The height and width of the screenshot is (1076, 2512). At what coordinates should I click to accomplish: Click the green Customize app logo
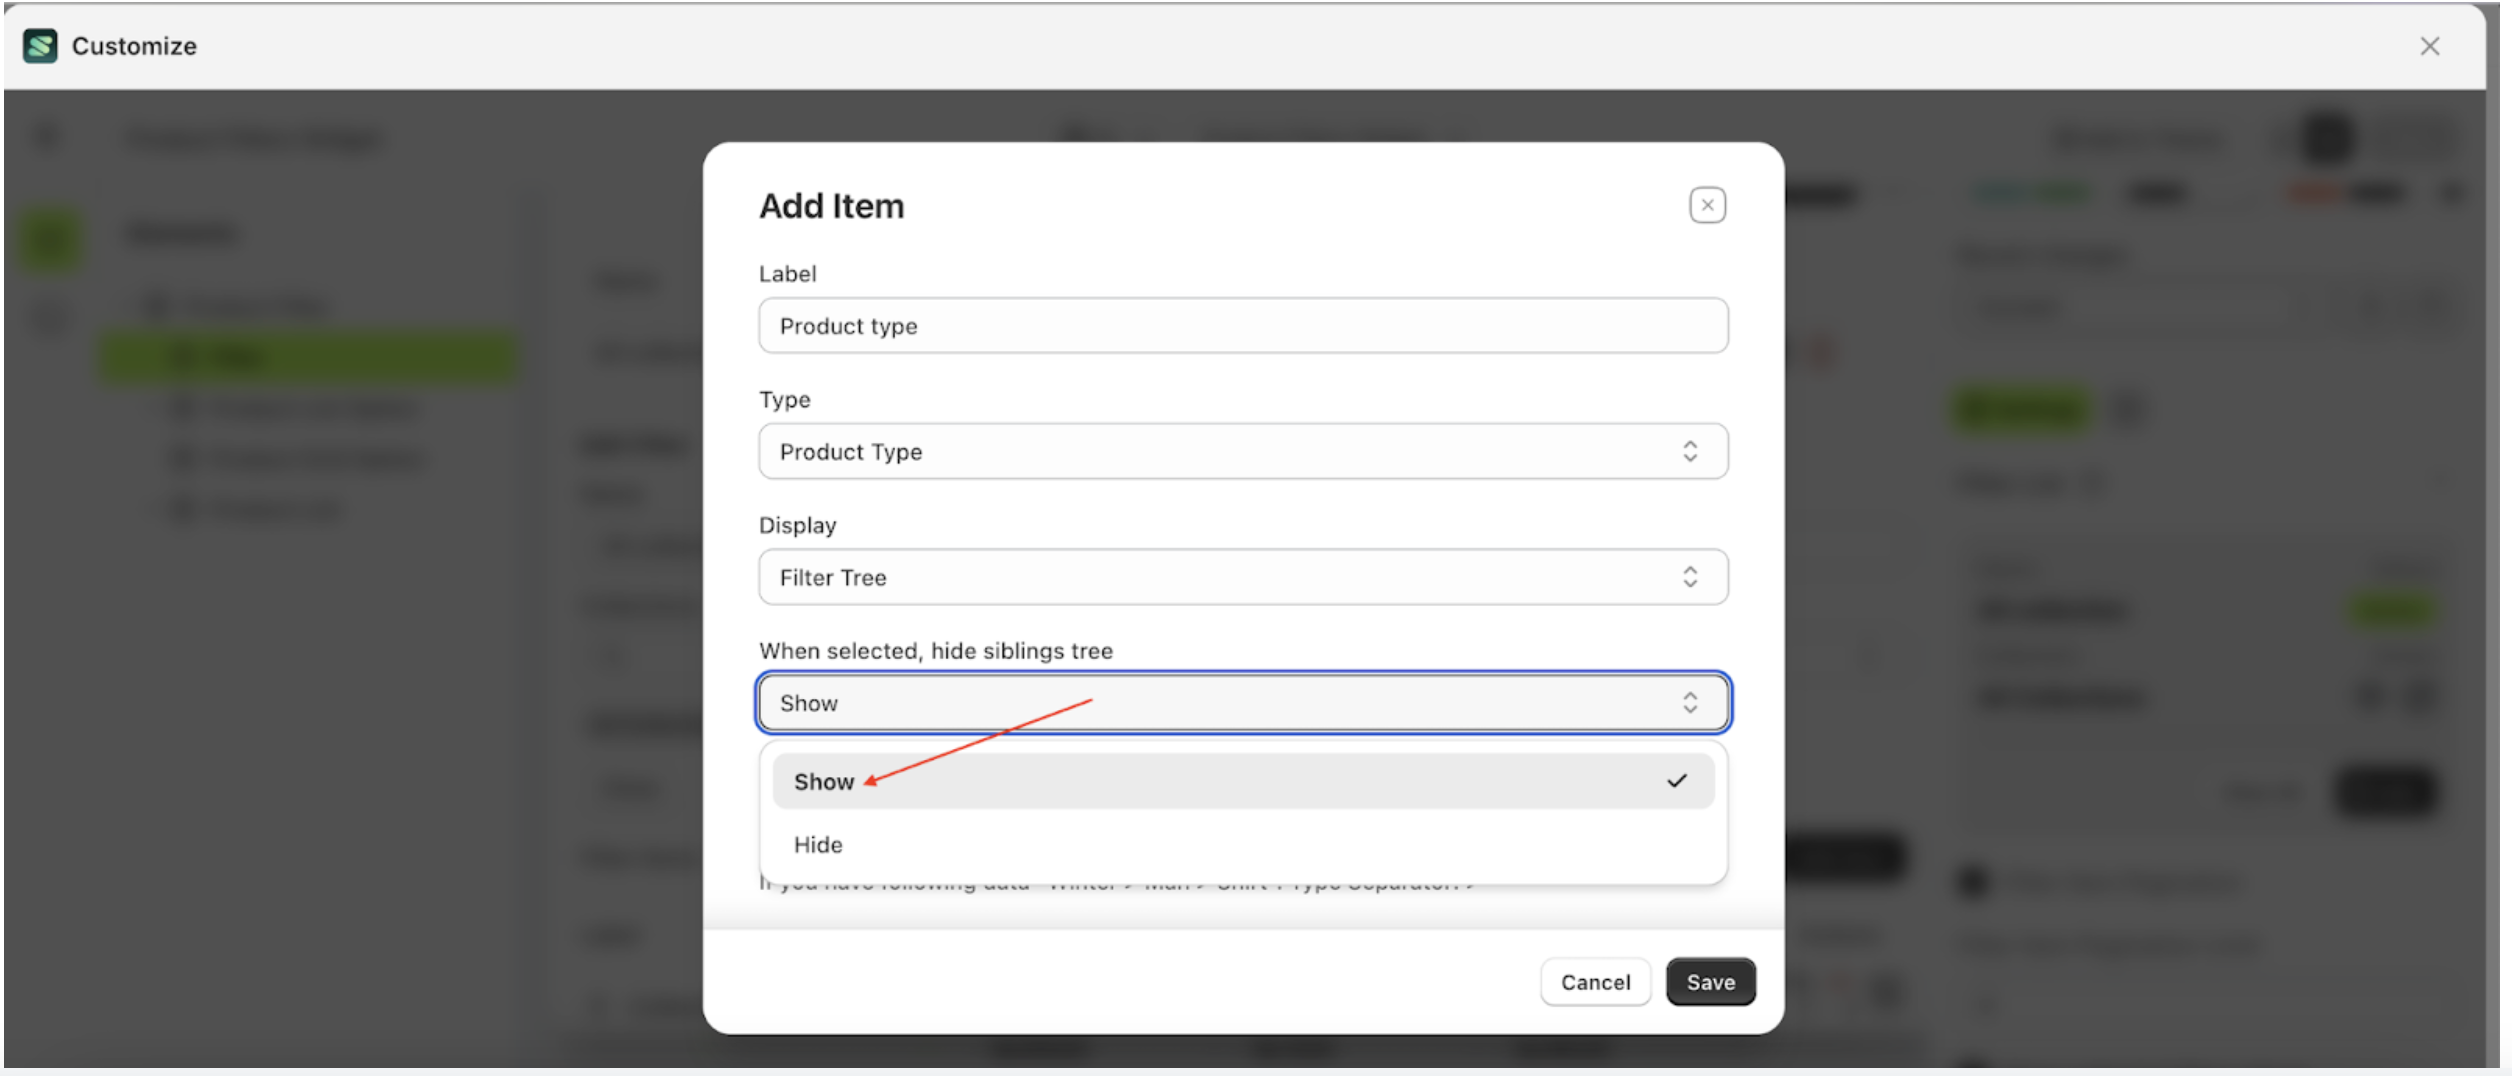pos(40,46)
